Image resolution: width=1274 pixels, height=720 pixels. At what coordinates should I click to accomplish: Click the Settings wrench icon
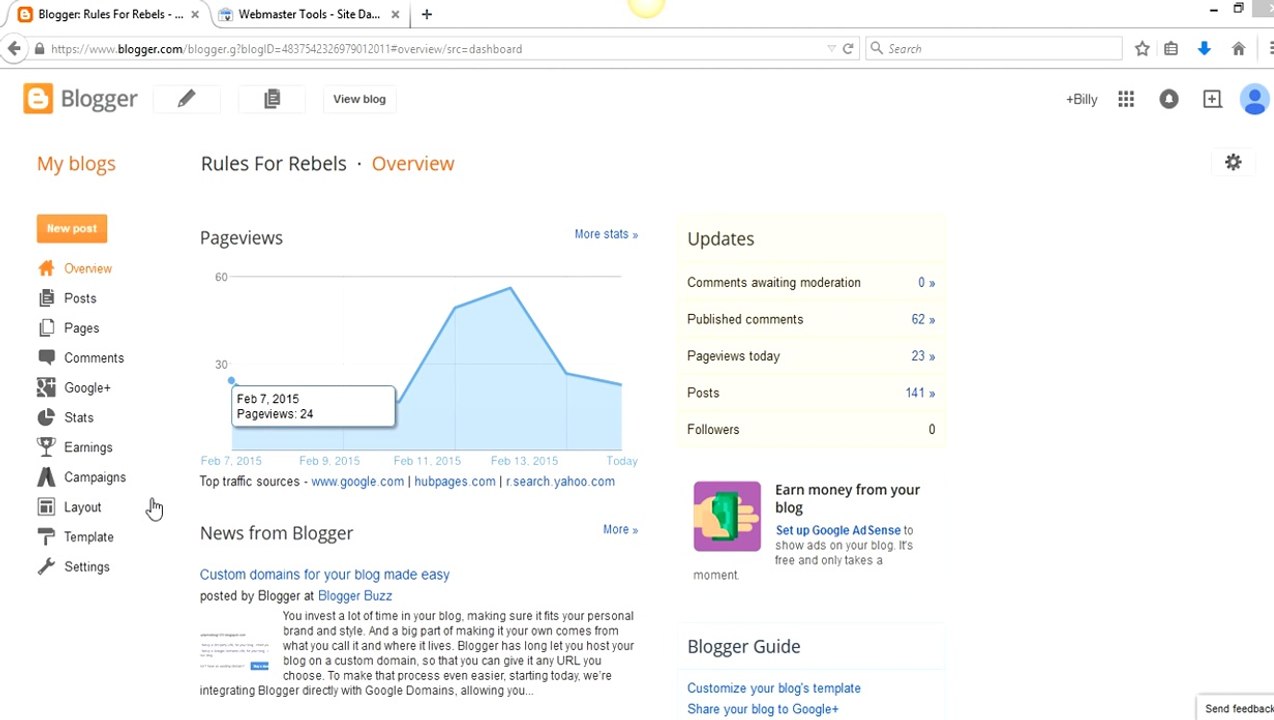pos(46,566)
